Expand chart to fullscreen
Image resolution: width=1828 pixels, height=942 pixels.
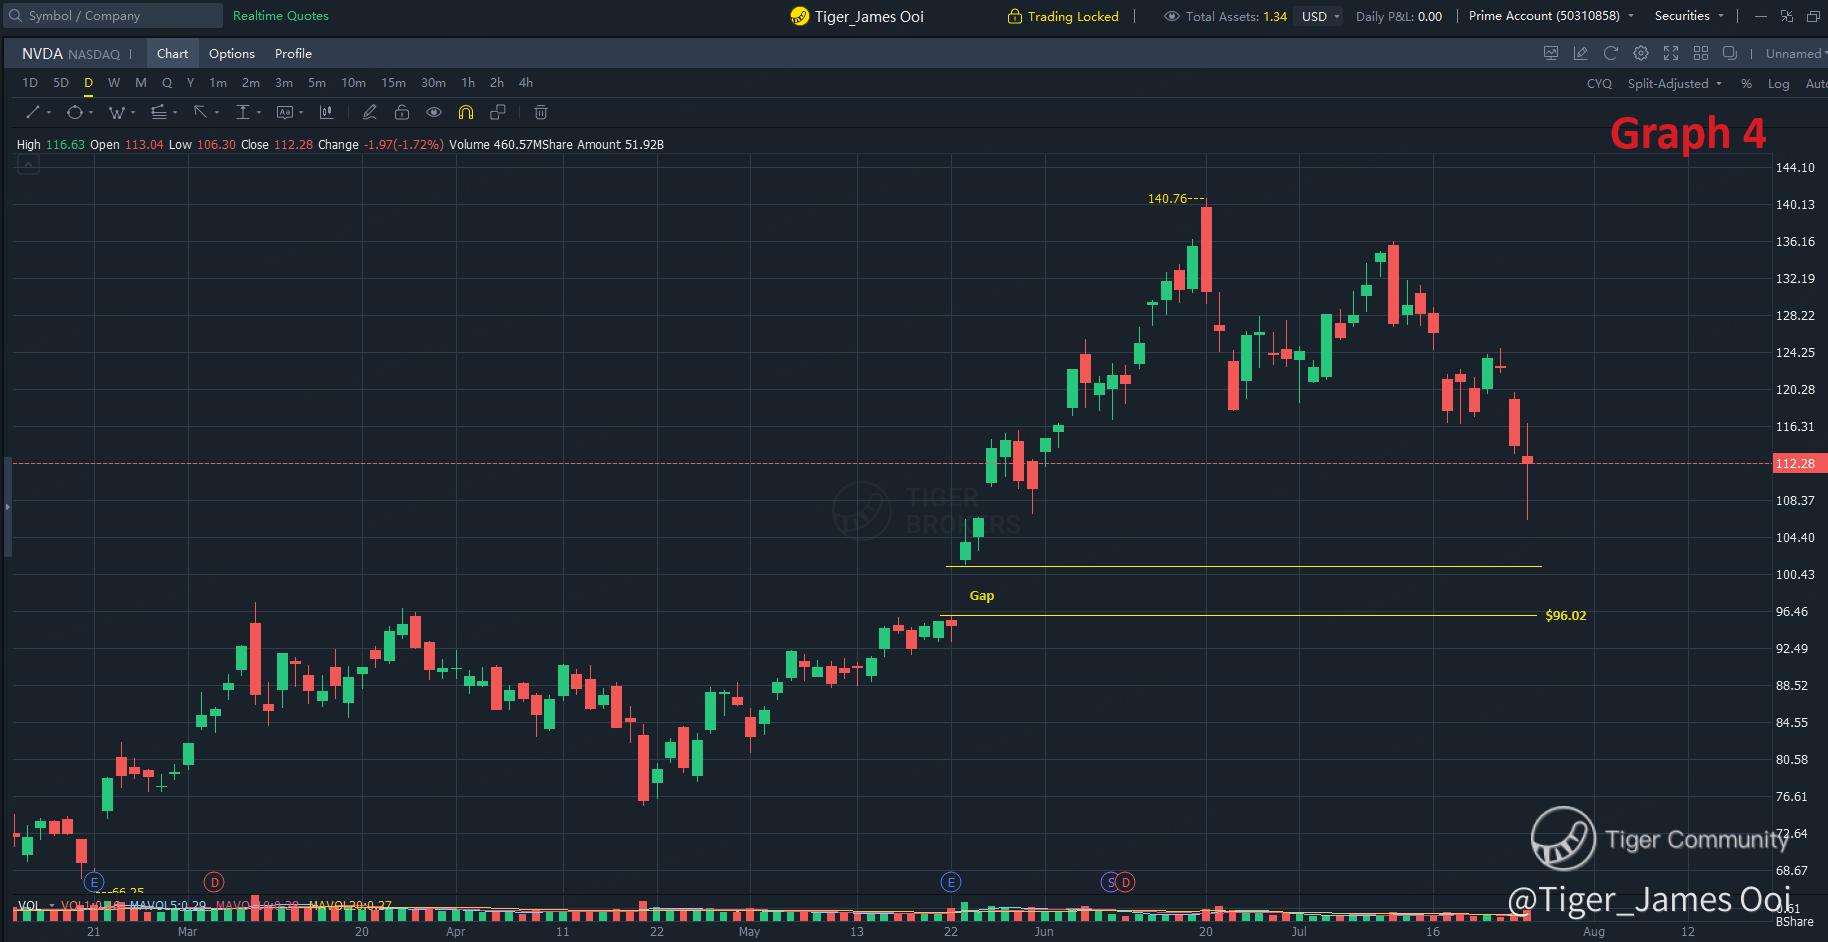[1671, 53]
